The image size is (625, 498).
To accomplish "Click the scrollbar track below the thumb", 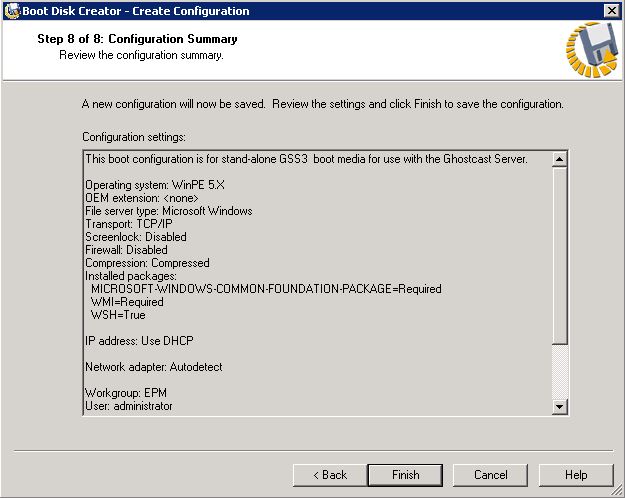I will coord(560,372).
